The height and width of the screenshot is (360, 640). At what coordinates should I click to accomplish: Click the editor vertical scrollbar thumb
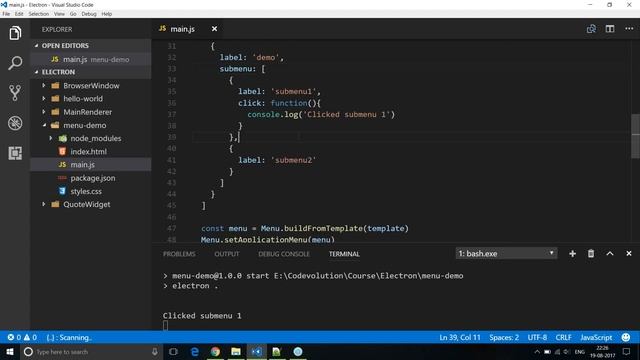(636, 136)
